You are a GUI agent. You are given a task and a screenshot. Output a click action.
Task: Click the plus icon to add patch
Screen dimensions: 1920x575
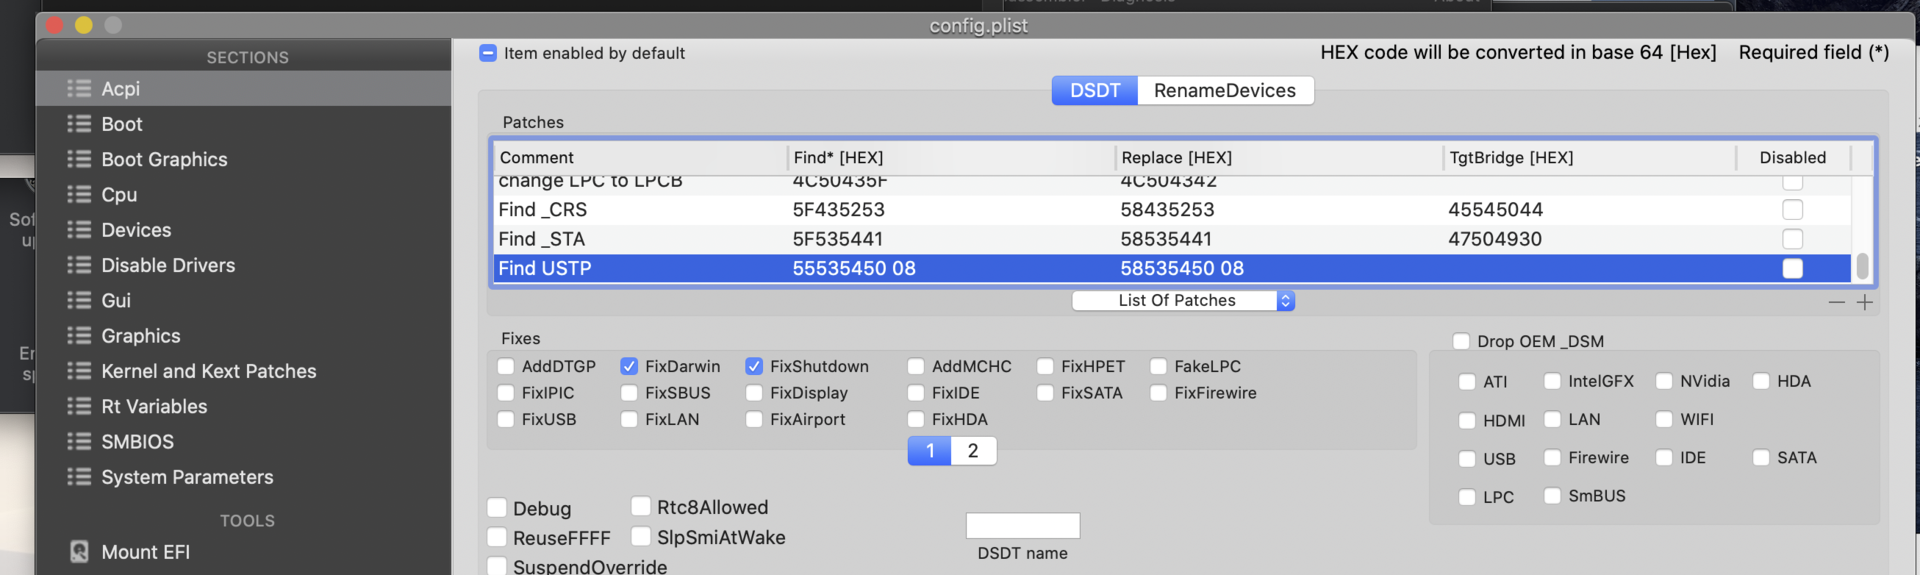pos(1864,302)
